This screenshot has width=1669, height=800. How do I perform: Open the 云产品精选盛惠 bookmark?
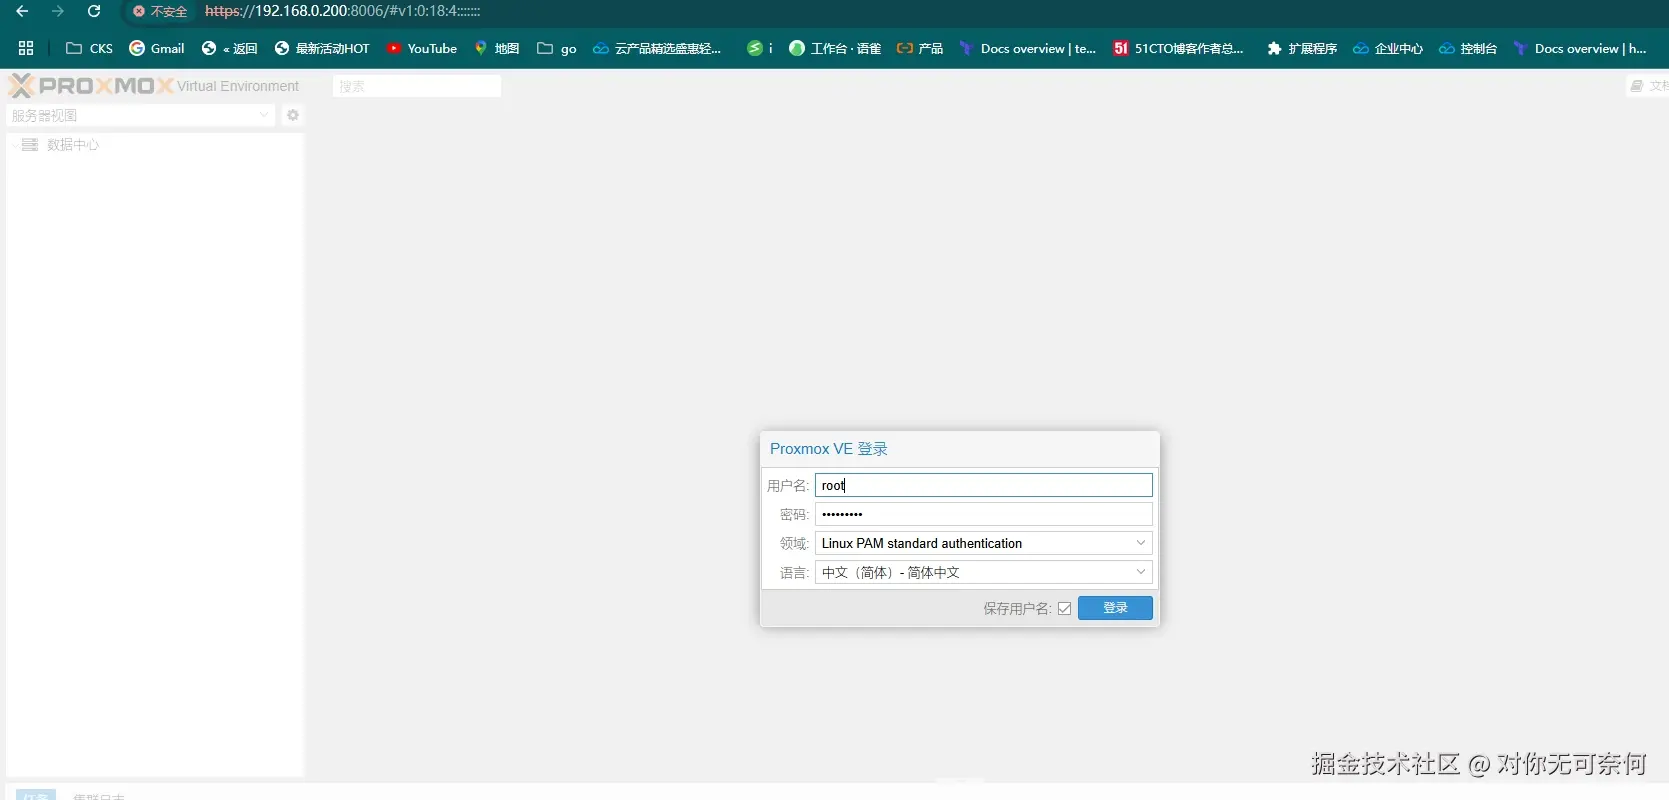657,48
